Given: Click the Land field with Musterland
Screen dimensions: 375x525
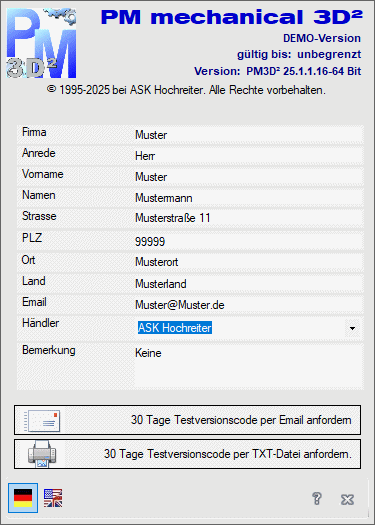Looking at the screenshot, I should [248, 284].
